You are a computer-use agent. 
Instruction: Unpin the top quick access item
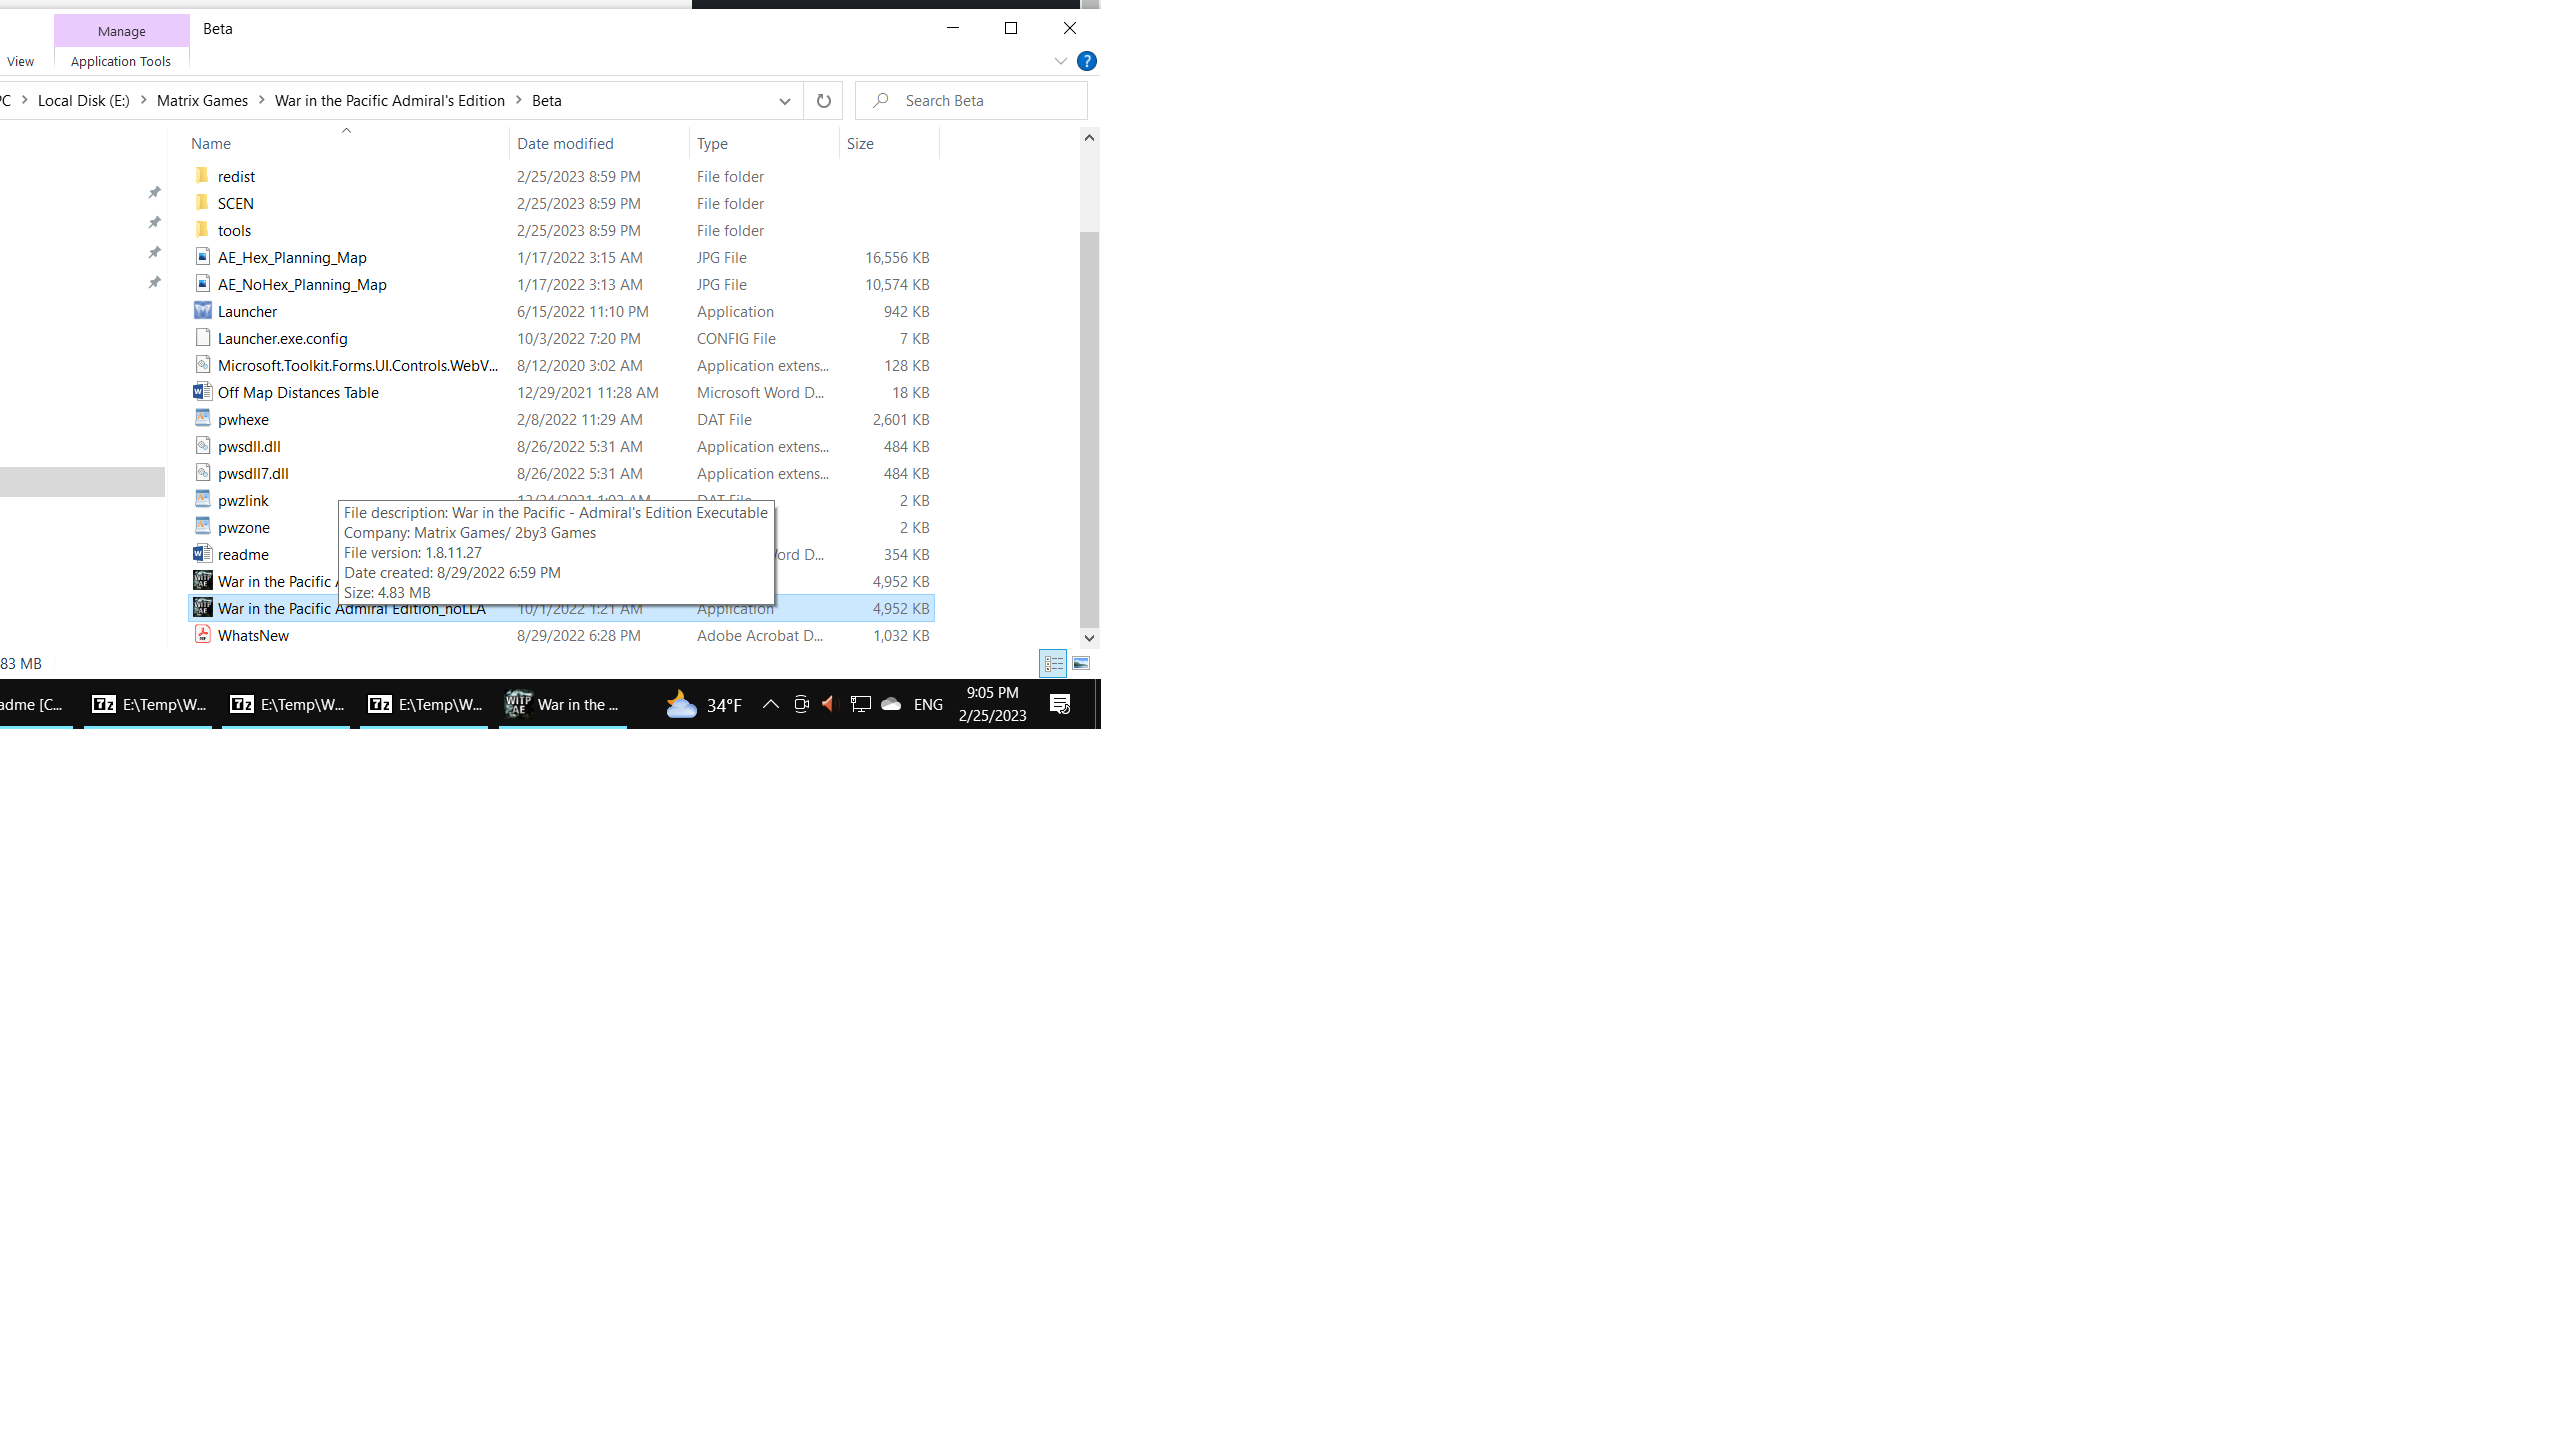tap(155, 191)
